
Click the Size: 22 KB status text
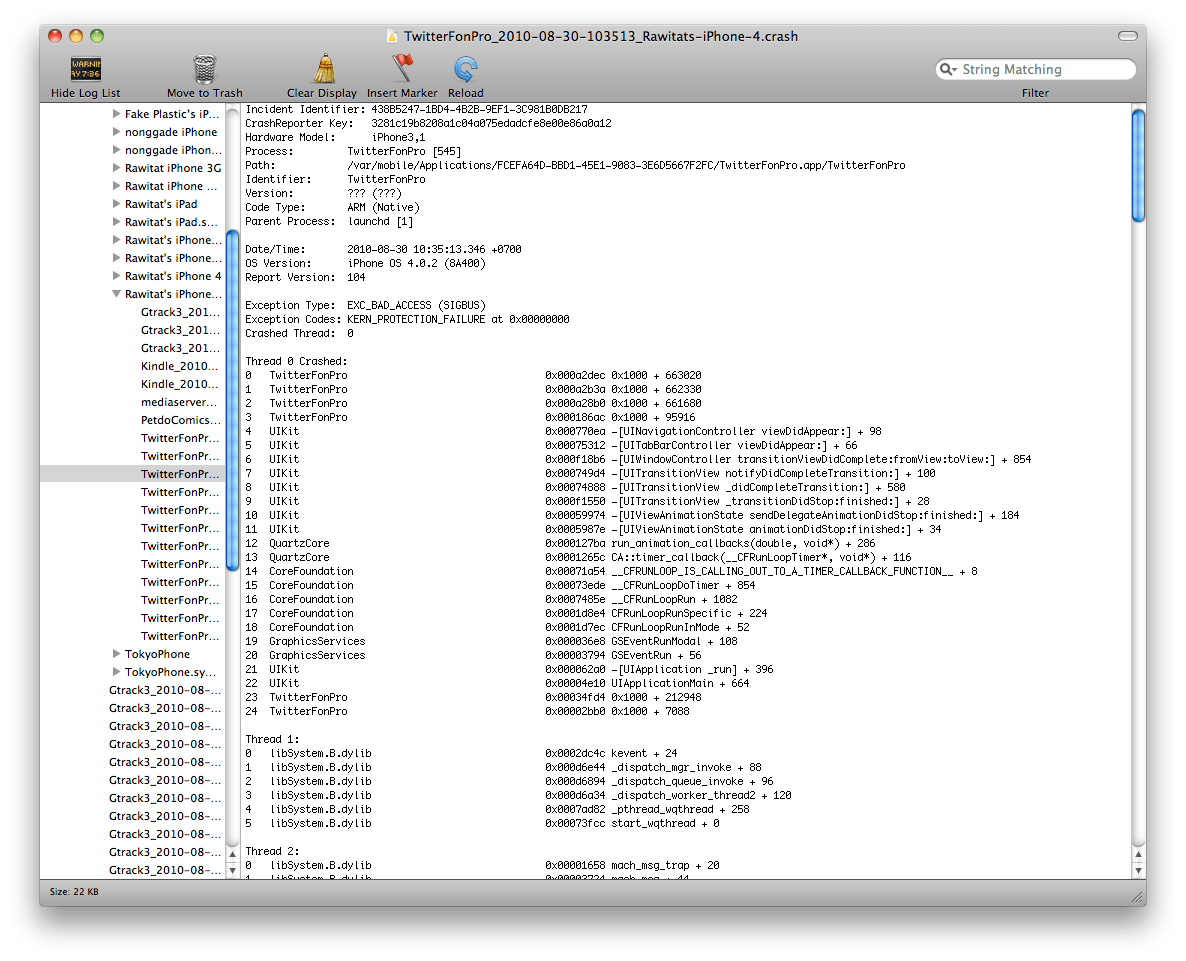[74, 892]
